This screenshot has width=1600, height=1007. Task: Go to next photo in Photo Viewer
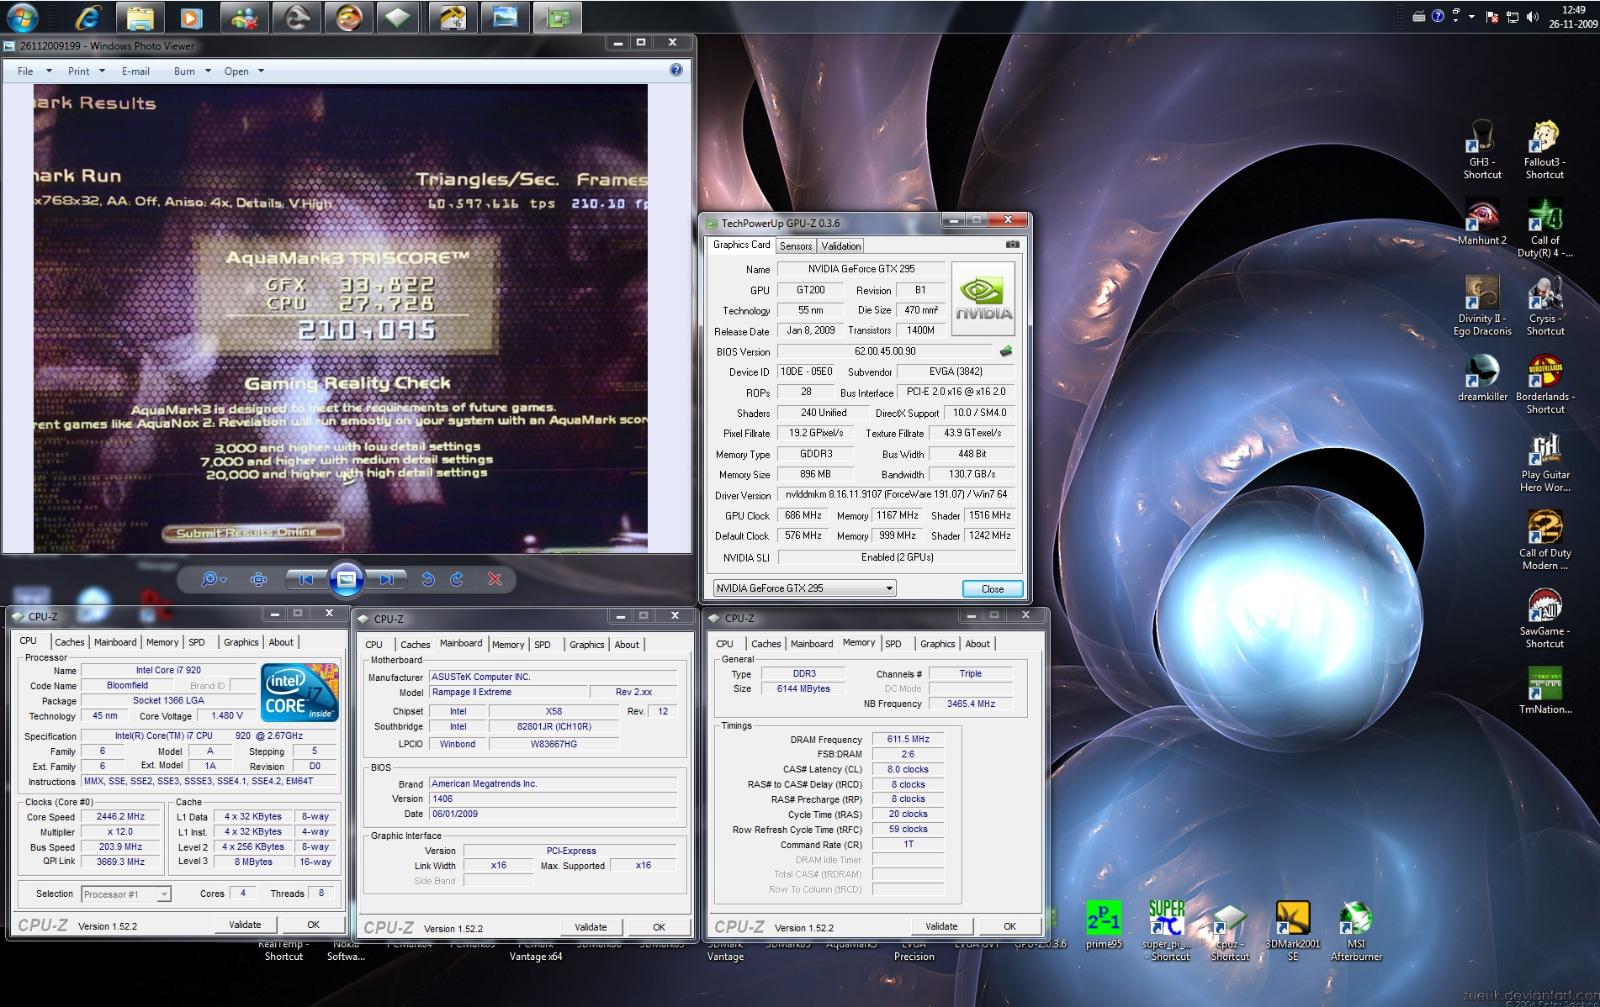pos(386,579)
